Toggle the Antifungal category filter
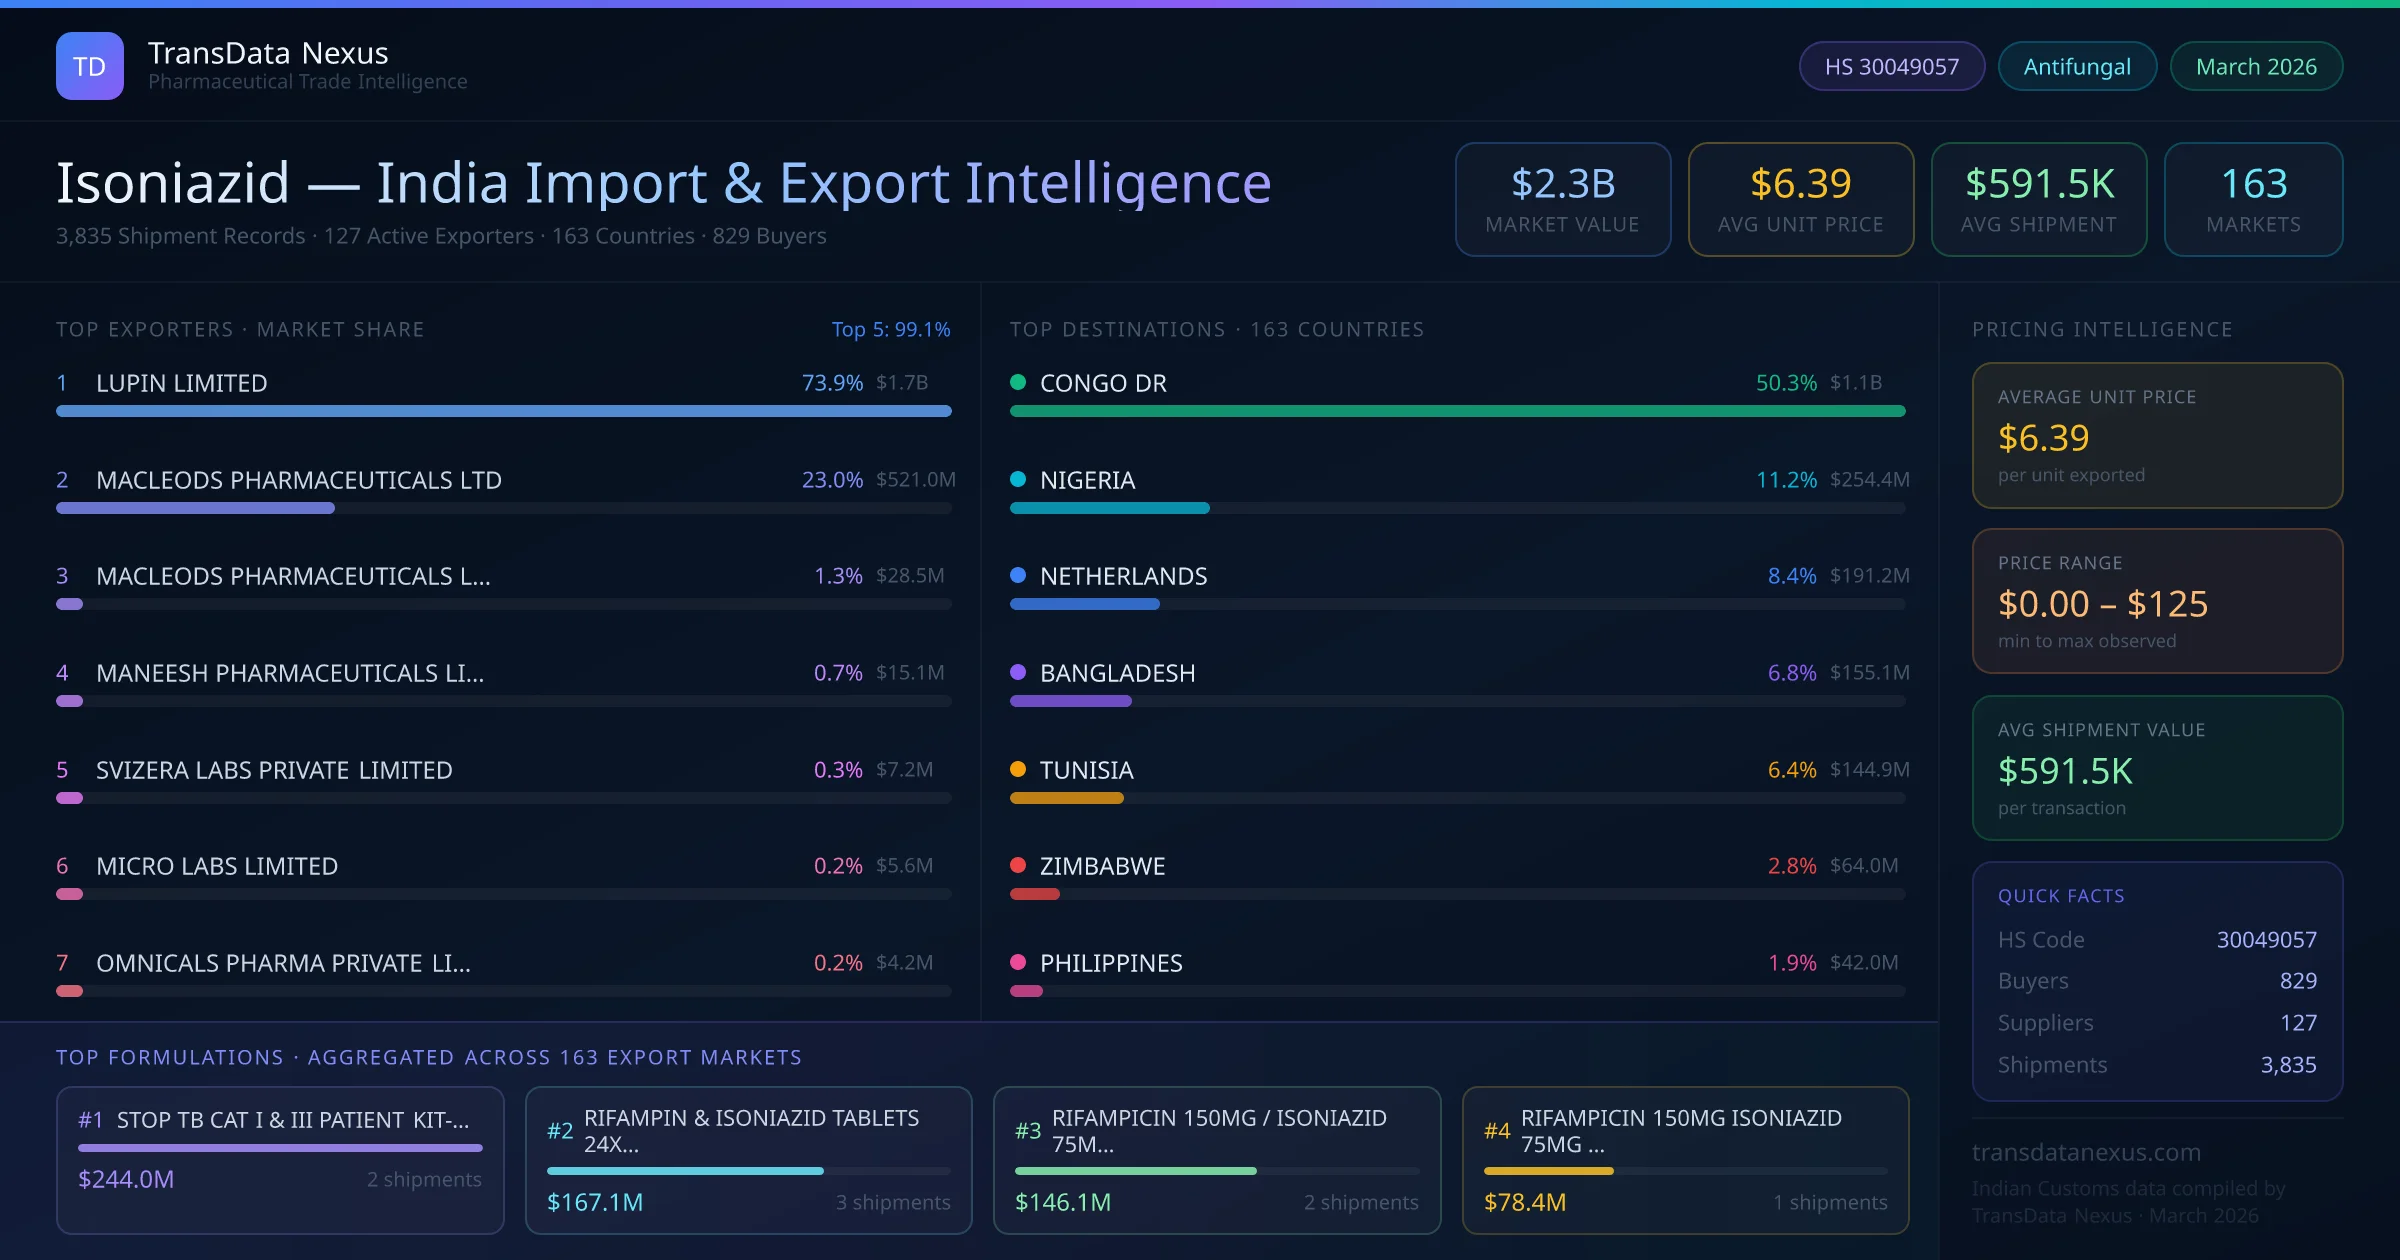 coord(2077,66)
